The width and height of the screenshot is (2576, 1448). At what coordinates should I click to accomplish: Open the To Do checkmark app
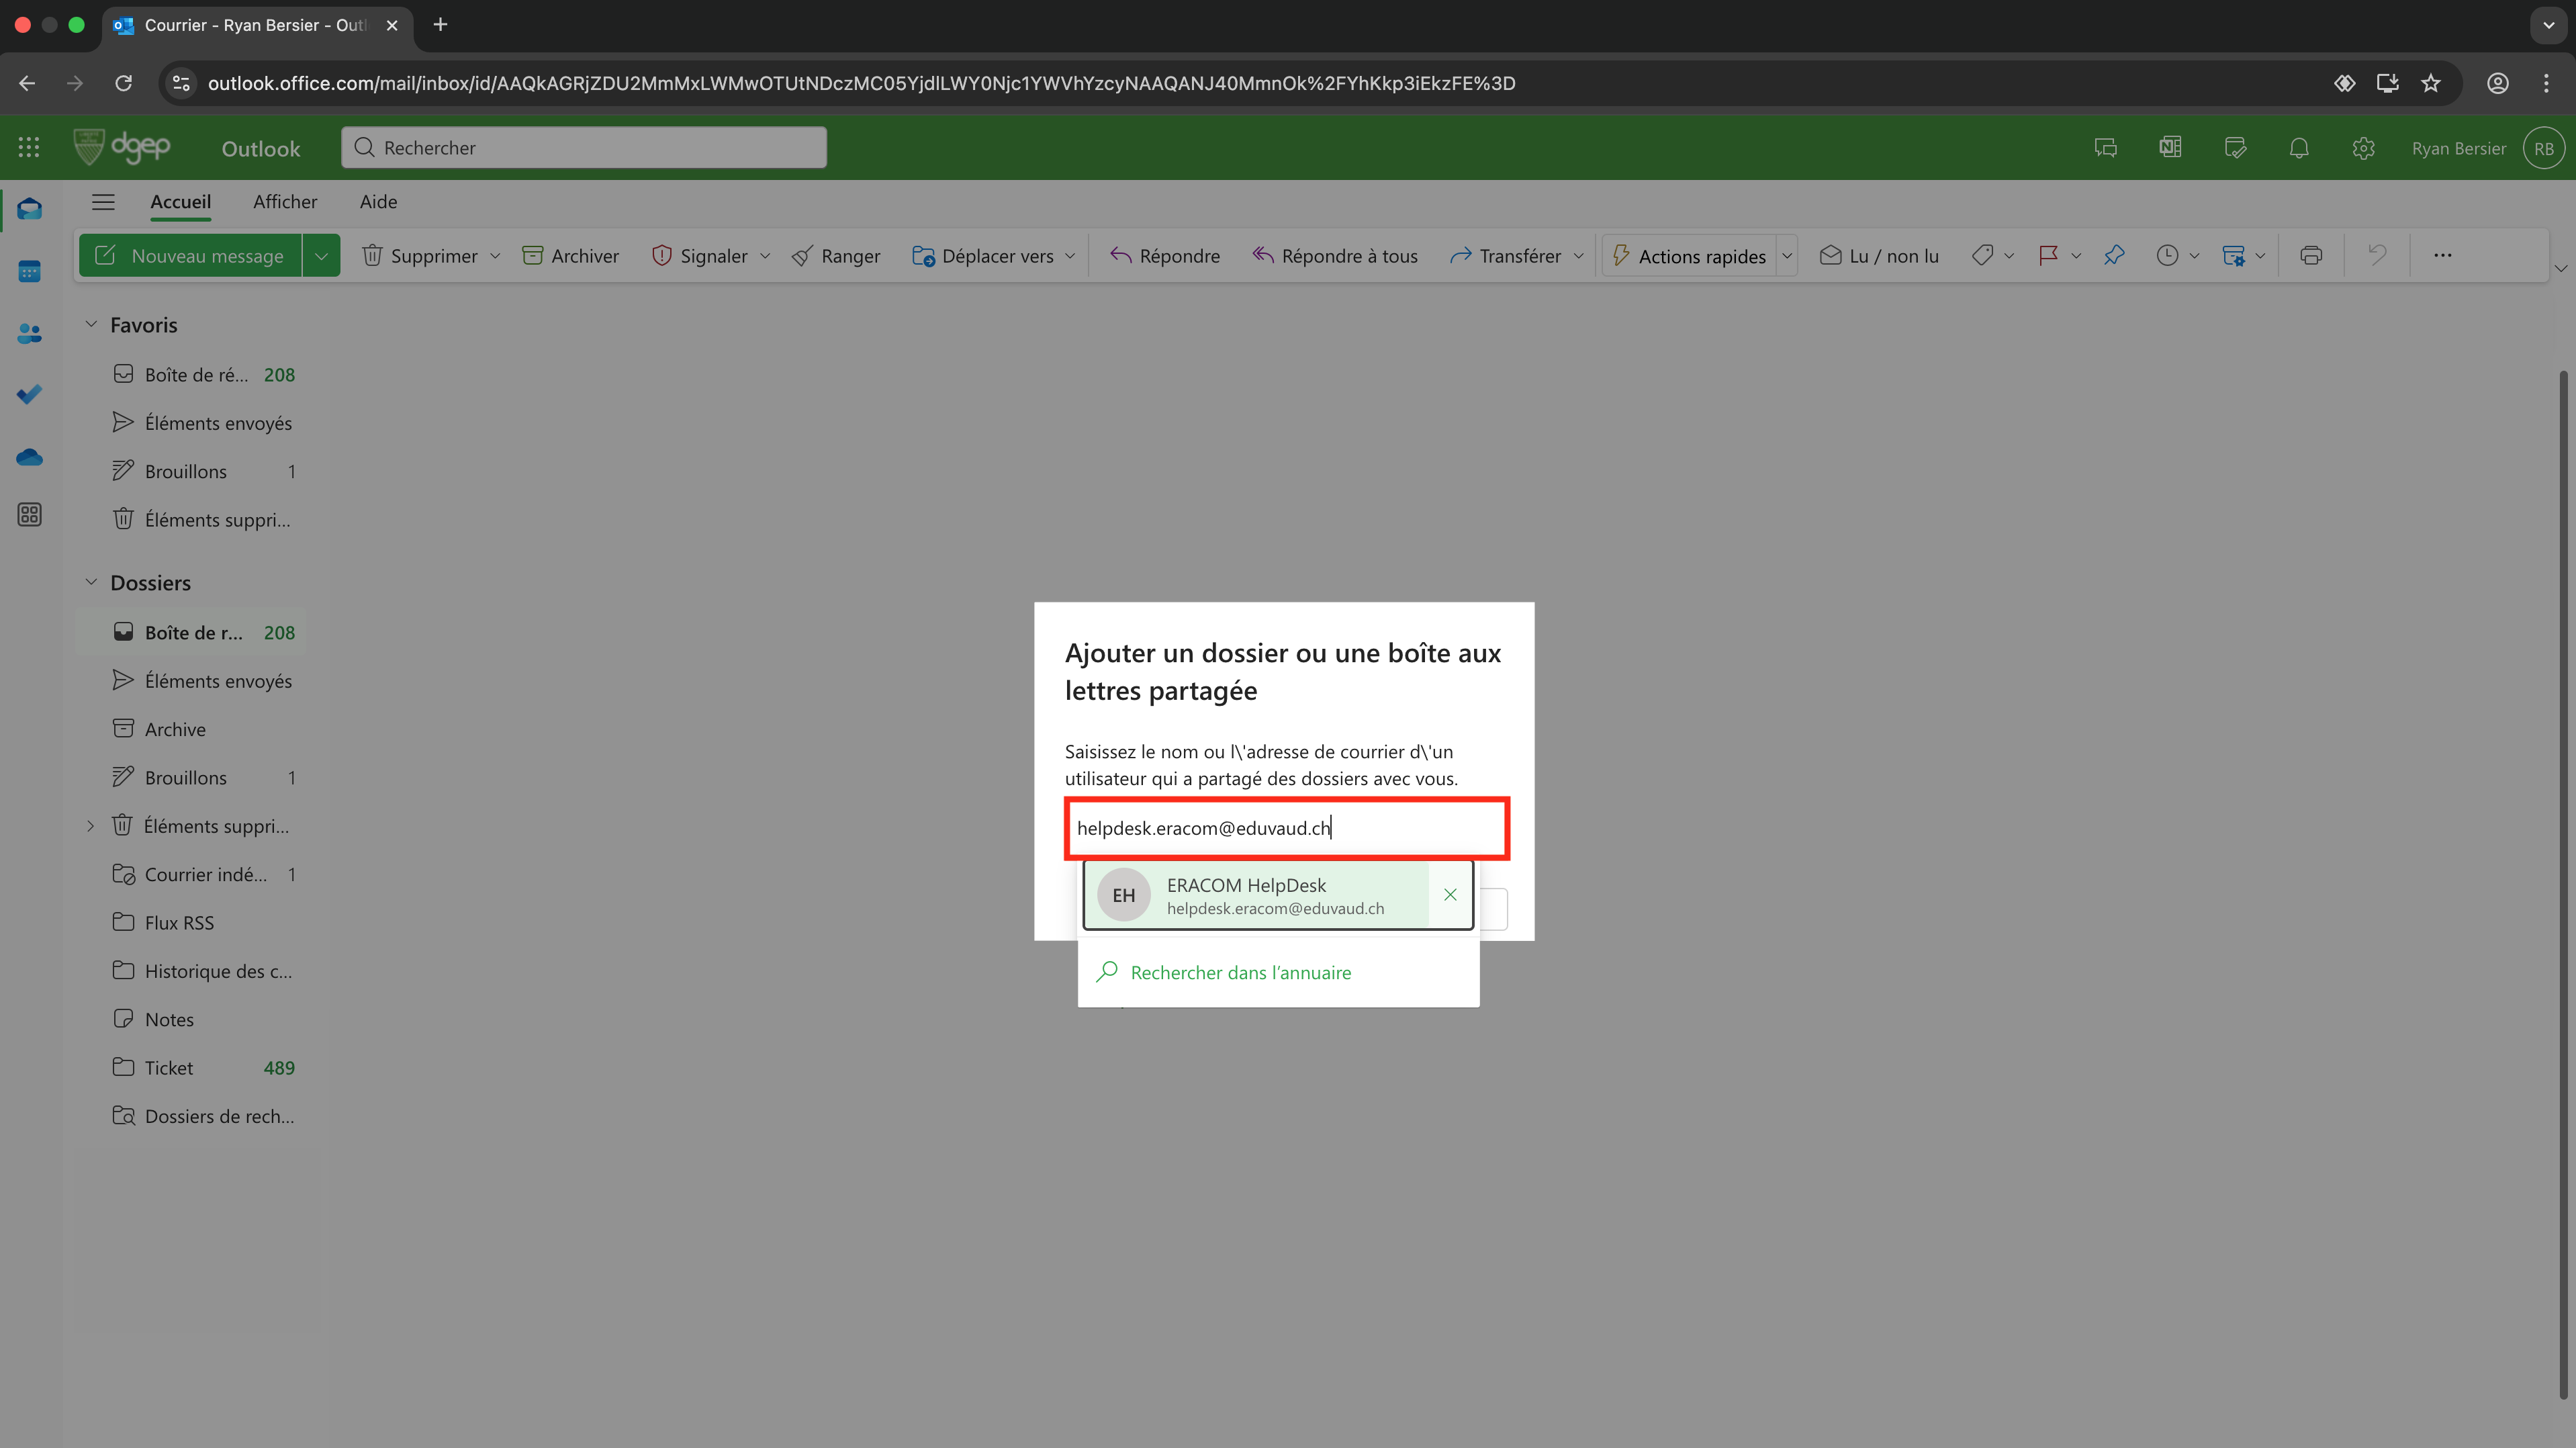29,395
